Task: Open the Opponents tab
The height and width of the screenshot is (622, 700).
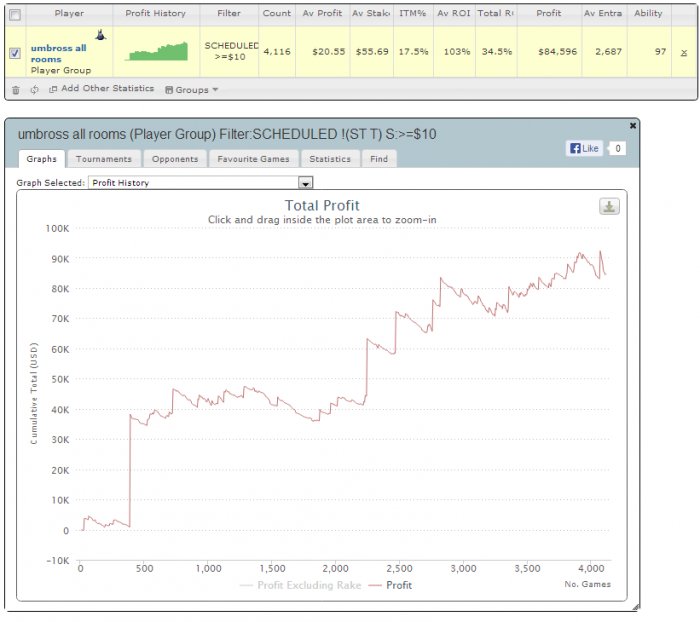Action: (x=175, y=159)
